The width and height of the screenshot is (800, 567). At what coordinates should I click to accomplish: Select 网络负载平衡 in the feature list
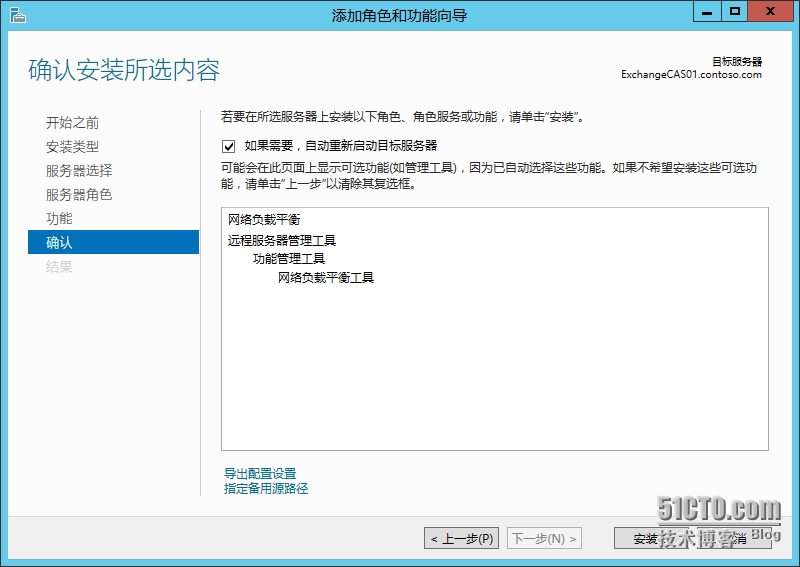pyautogui.click(x=264, y=220)
